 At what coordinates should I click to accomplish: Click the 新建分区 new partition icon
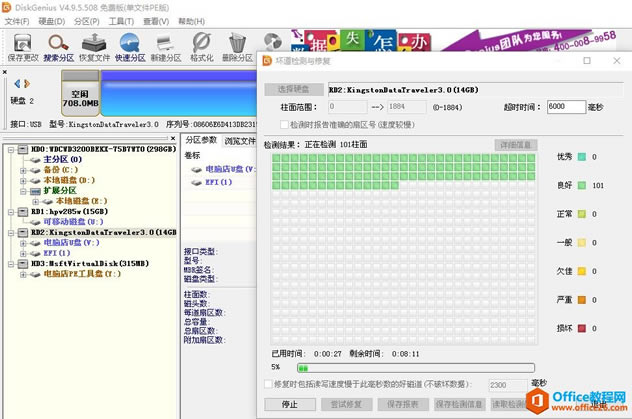166,48
